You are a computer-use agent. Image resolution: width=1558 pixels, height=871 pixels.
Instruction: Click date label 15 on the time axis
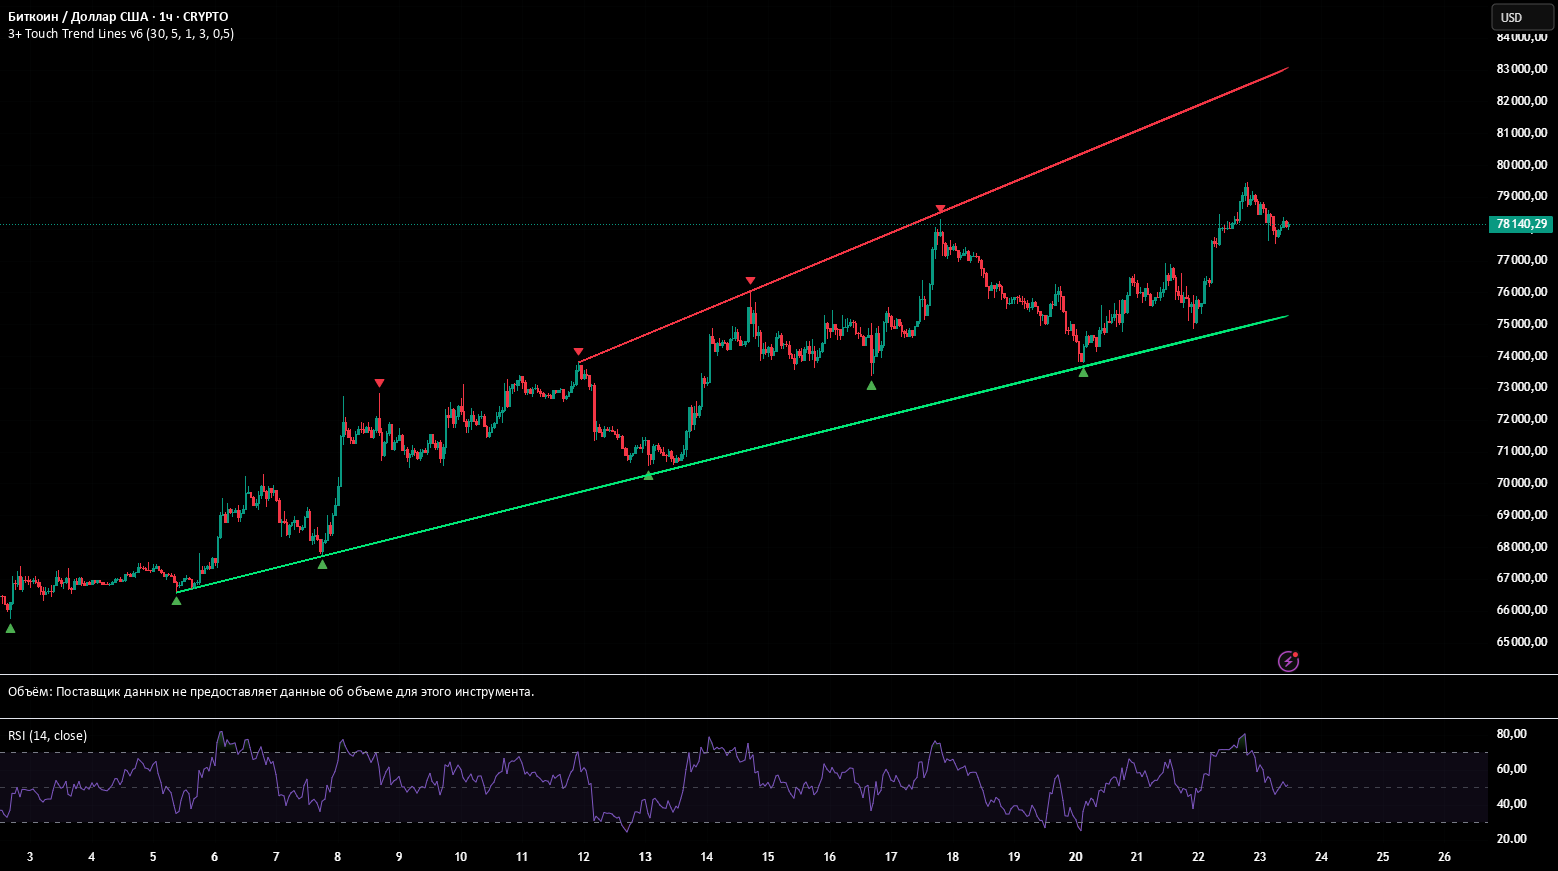[768, 857]
